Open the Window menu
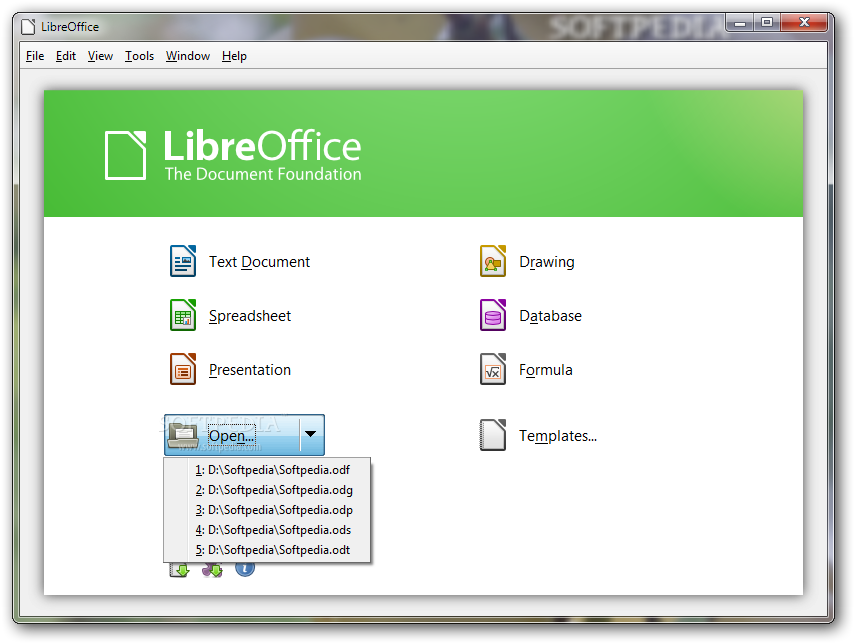855x644 pixels. (x=187, y=56)
